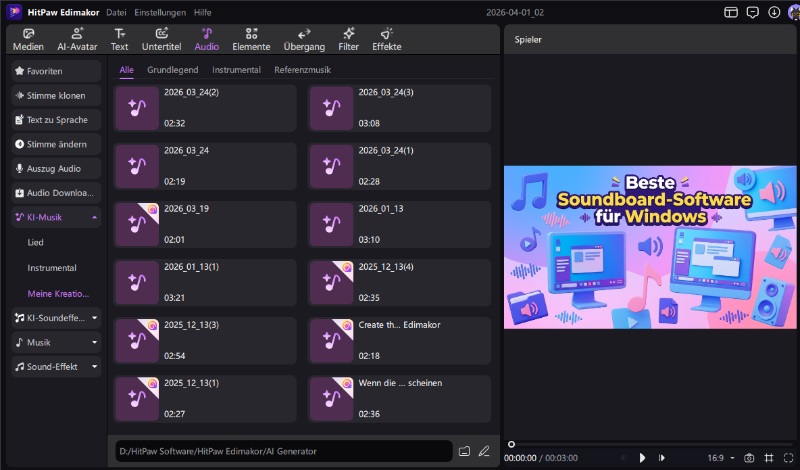Open Favoriten in the sidebar
This screenshot has height=470, width=800.
click(56, 71)
